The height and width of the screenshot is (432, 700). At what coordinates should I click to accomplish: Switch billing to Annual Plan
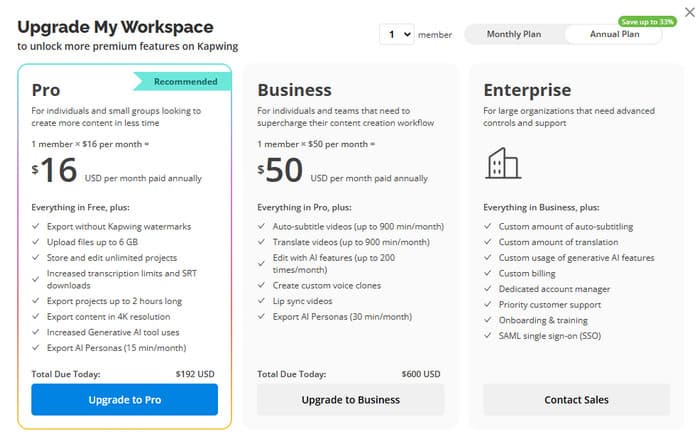point(614,34)
